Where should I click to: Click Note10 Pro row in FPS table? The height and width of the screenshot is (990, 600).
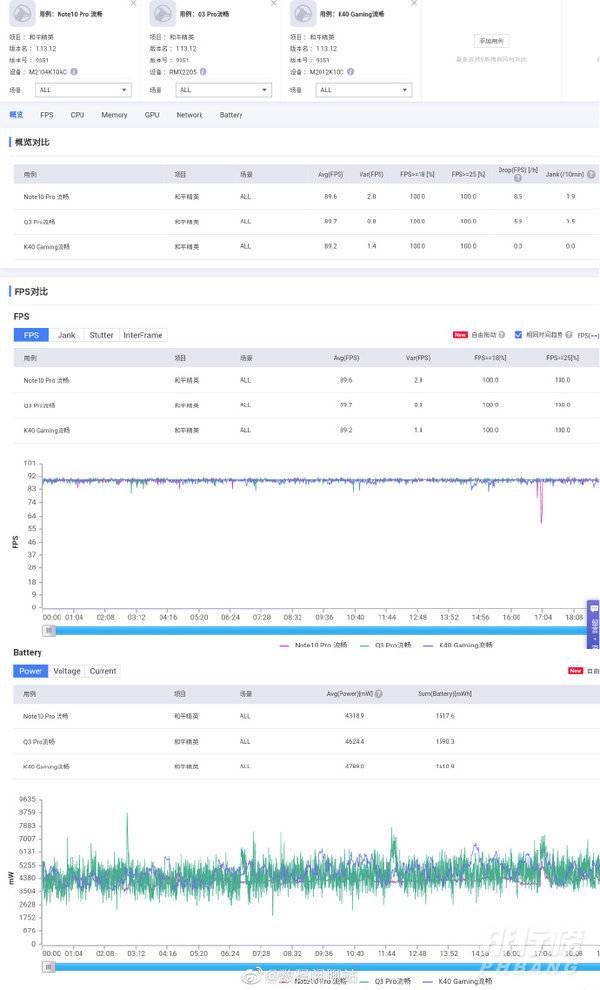(x=306, y=380)
